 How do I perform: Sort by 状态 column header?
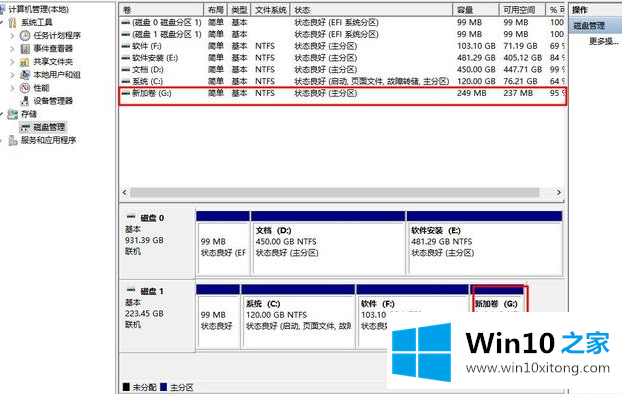coord(371,10)
